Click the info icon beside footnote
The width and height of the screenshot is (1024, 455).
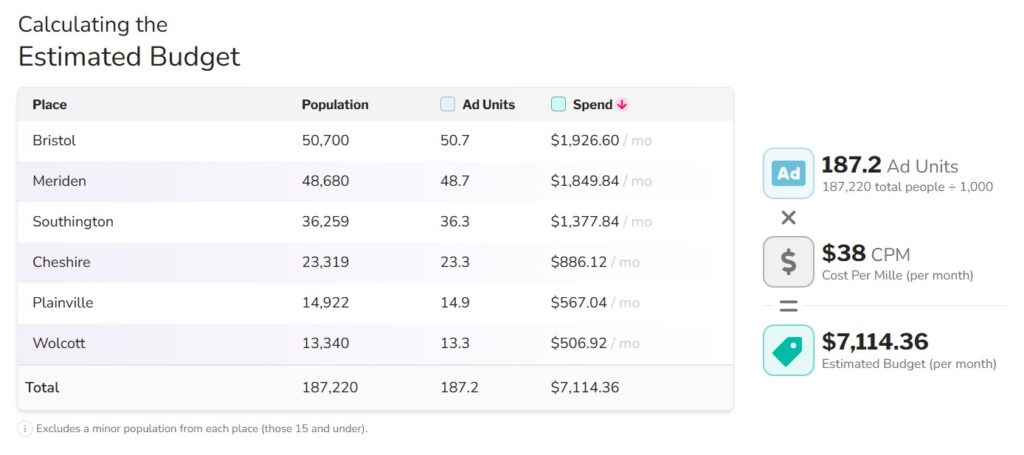coord(25,428)
